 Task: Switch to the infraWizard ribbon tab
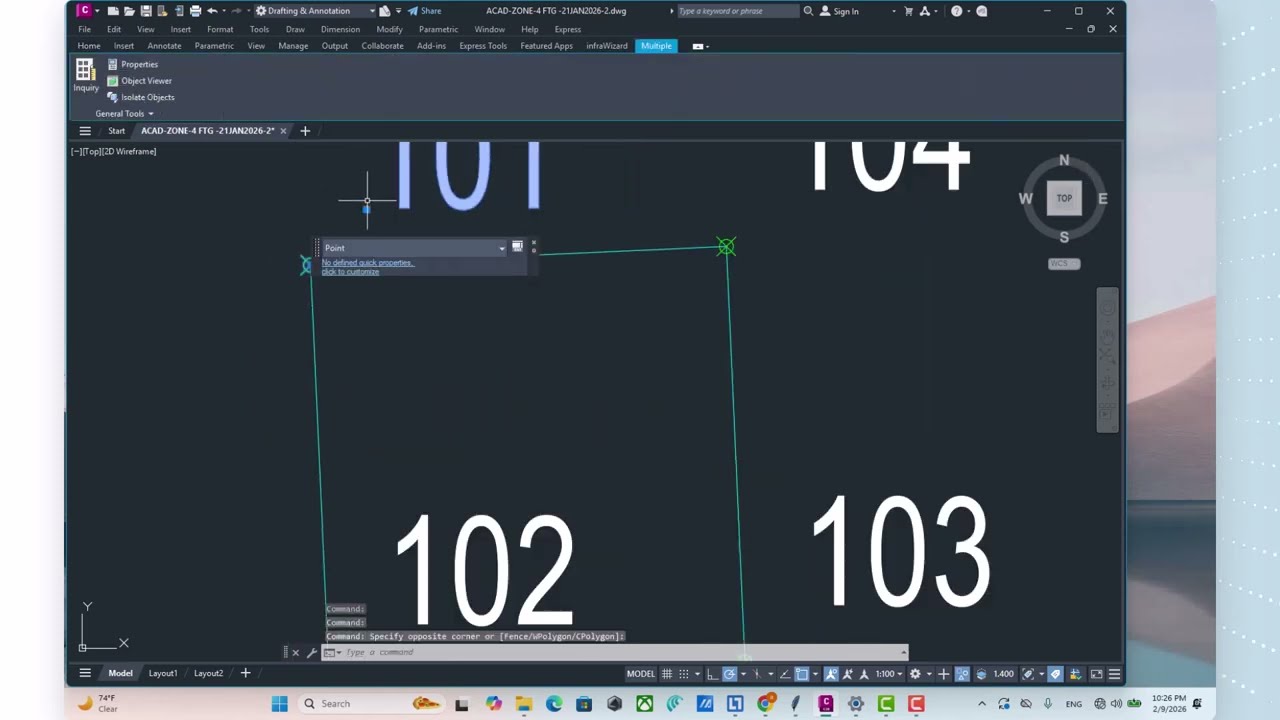pyautogui.click(x=607, y=46)
